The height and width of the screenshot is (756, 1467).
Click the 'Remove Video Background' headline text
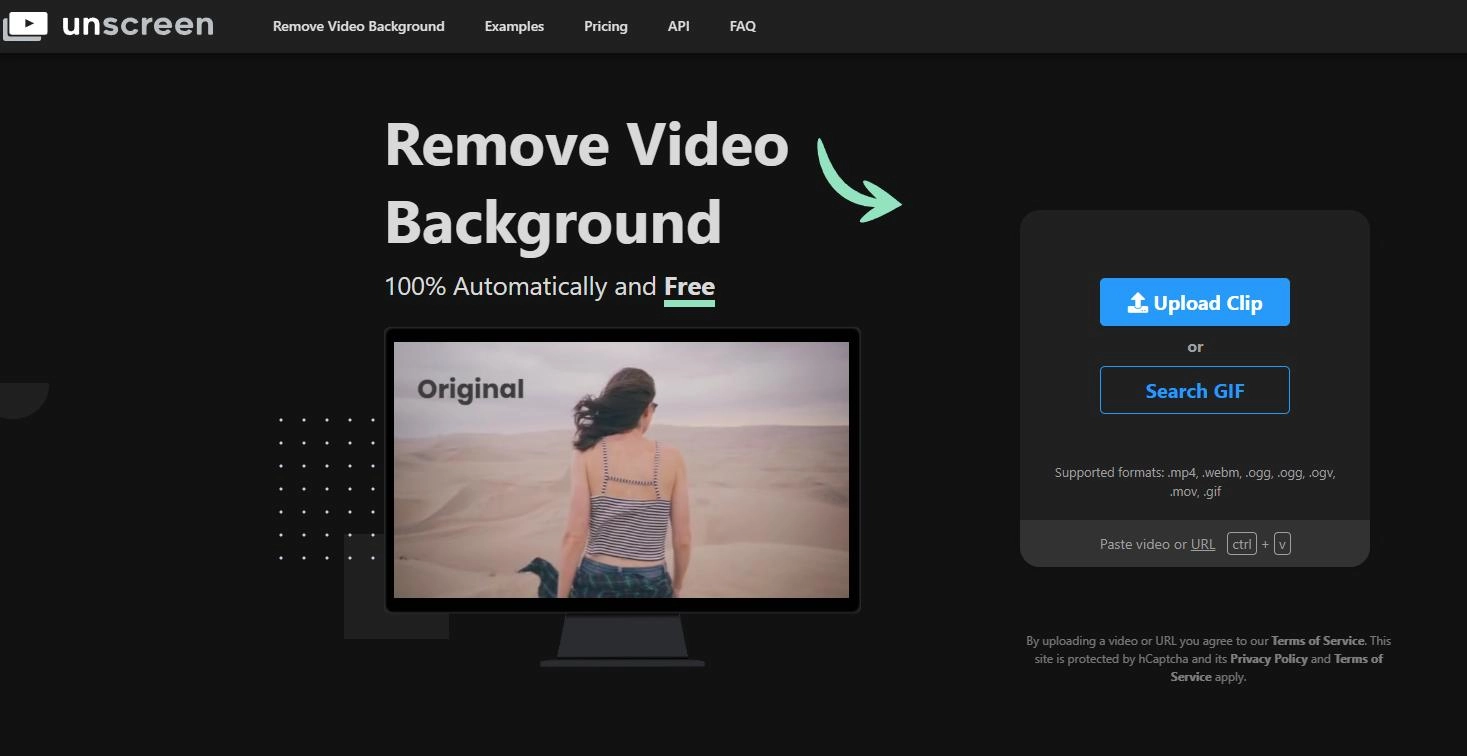[587, 183]
